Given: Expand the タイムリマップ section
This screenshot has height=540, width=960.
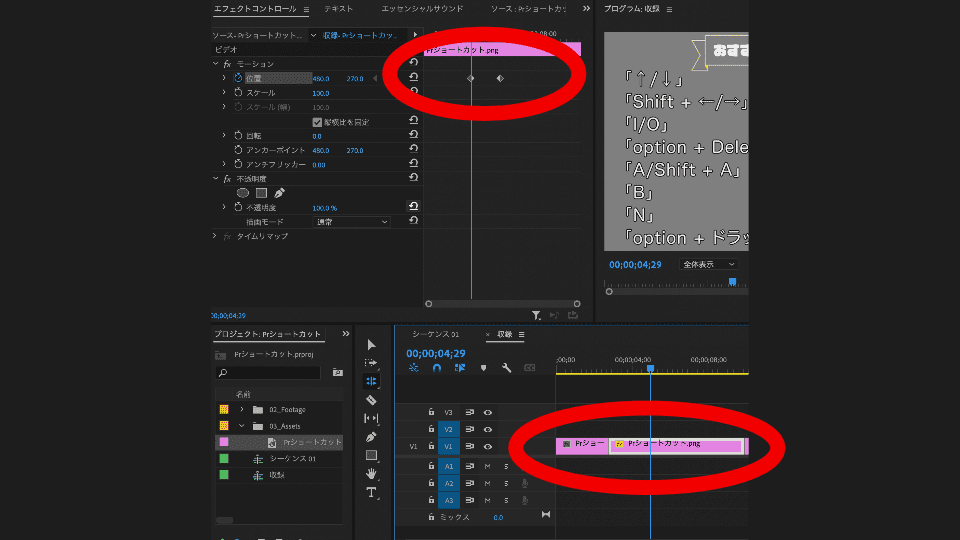Looking at the screenshot, I should pos(214,236).
